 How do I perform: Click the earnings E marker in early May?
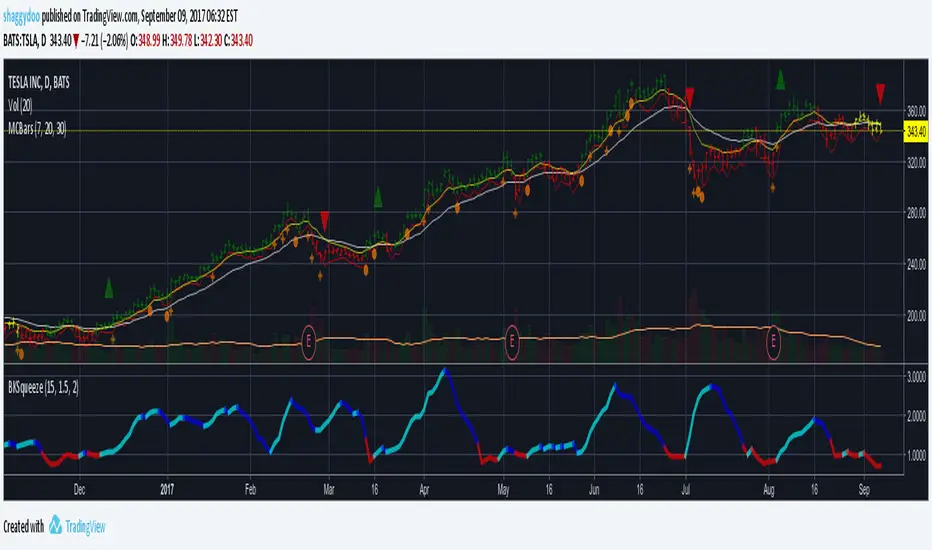[x=512, y=342]
